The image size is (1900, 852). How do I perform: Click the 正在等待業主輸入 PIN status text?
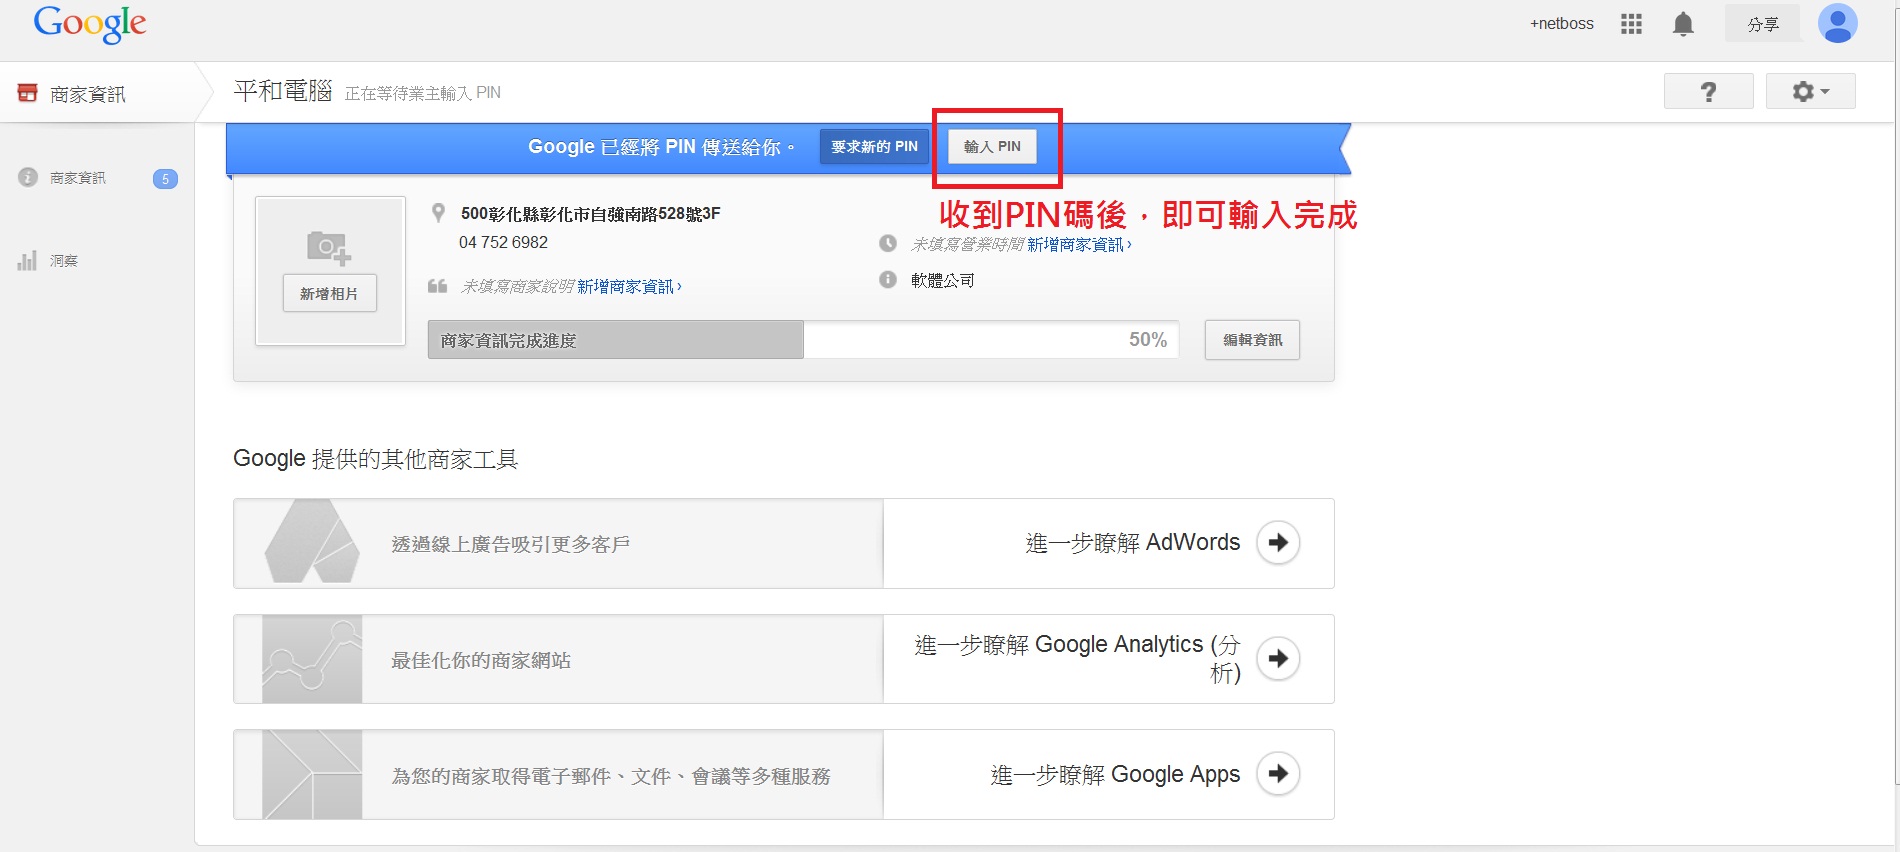423,93
